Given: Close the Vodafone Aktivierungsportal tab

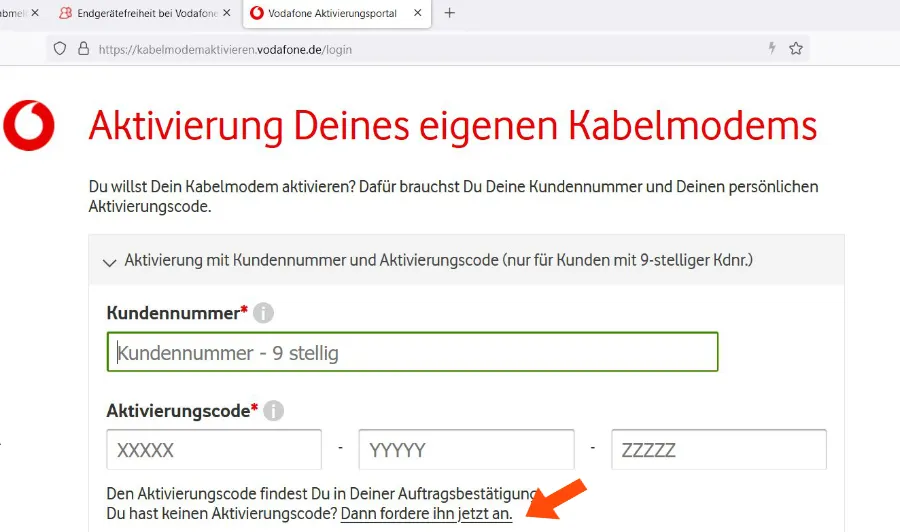Looking at the screenshot, I should tap(418, 13).
